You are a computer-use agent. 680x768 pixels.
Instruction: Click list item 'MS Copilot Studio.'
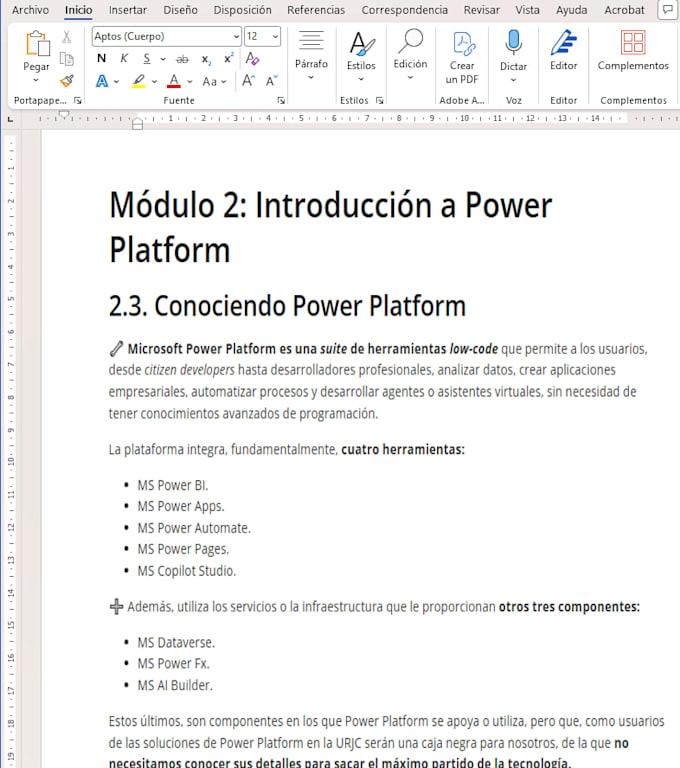[x=187, y=571]
